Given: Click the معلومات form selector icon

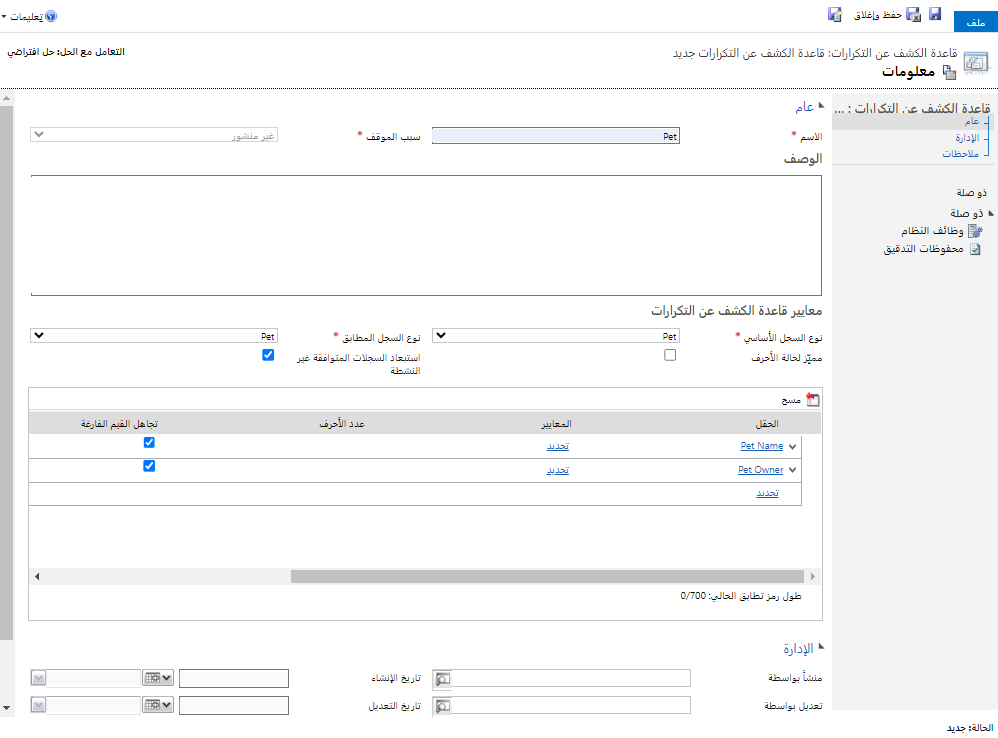Looking at the screenshot, I should pos(949,72).
